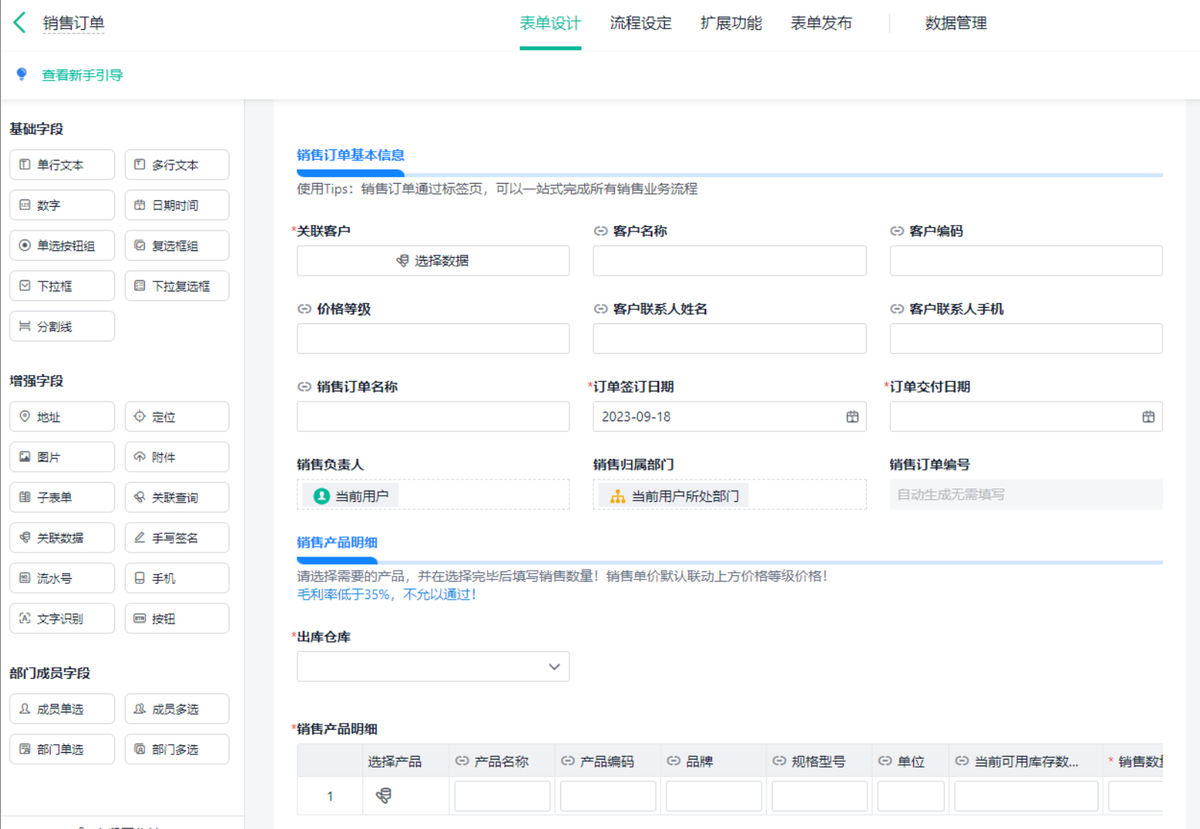Add a 多行文本 field
The height and width of the screenshot is (829, 1200).
coord(177,165)
